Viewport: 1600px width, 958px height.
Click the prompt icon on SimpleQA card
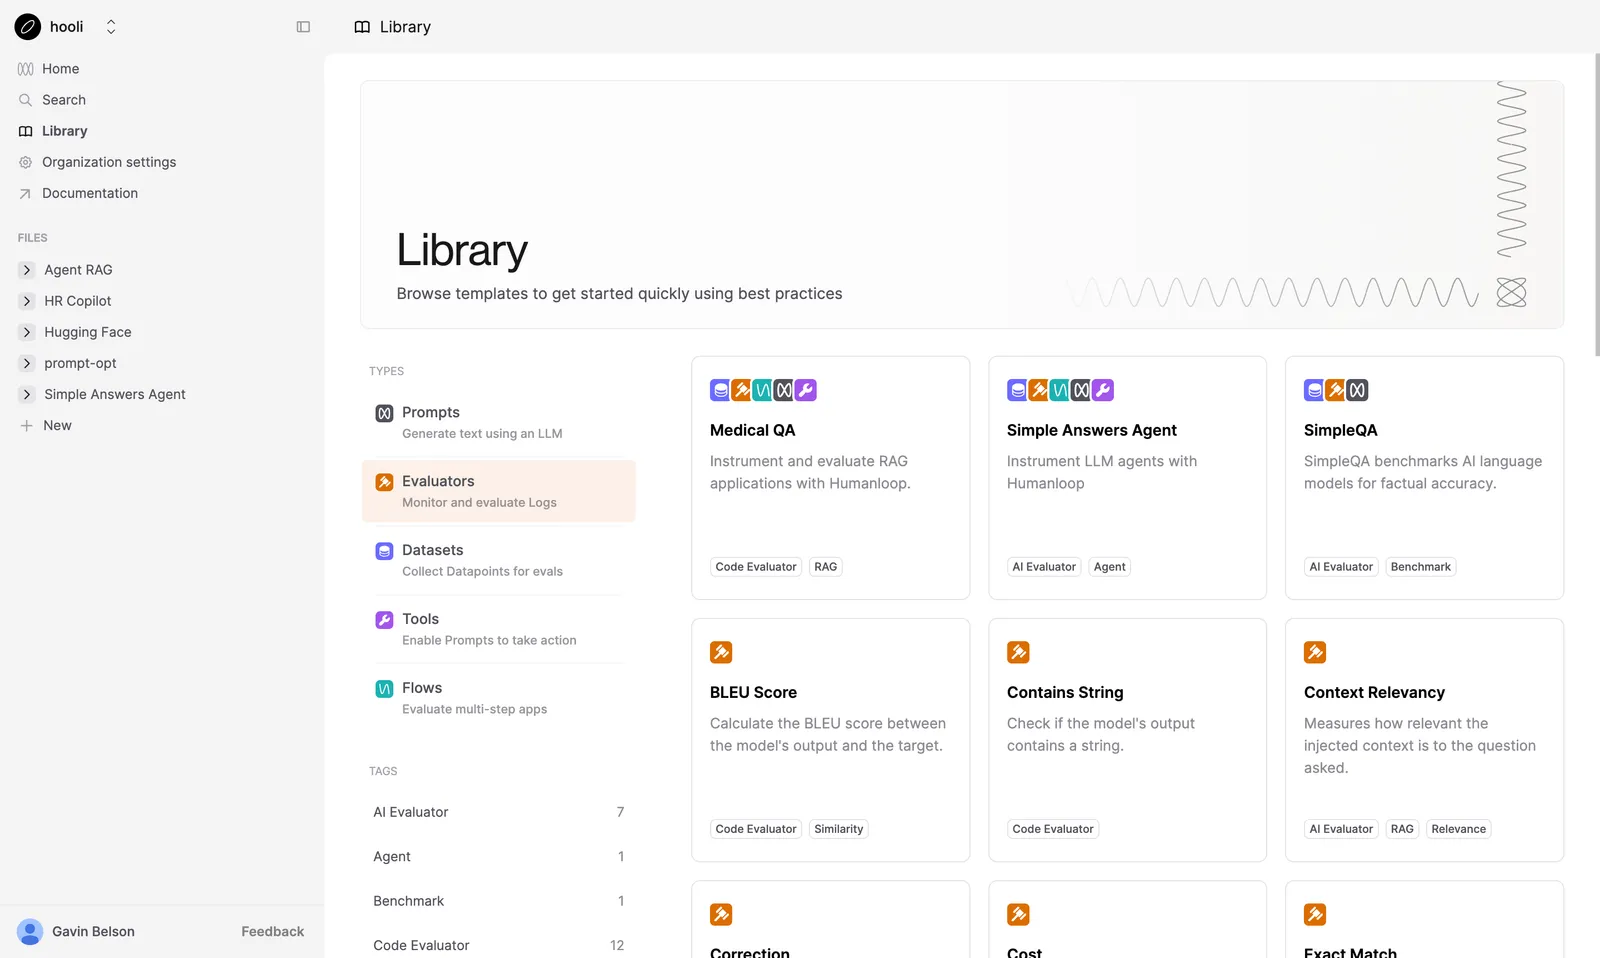[x=1357, y=390]
